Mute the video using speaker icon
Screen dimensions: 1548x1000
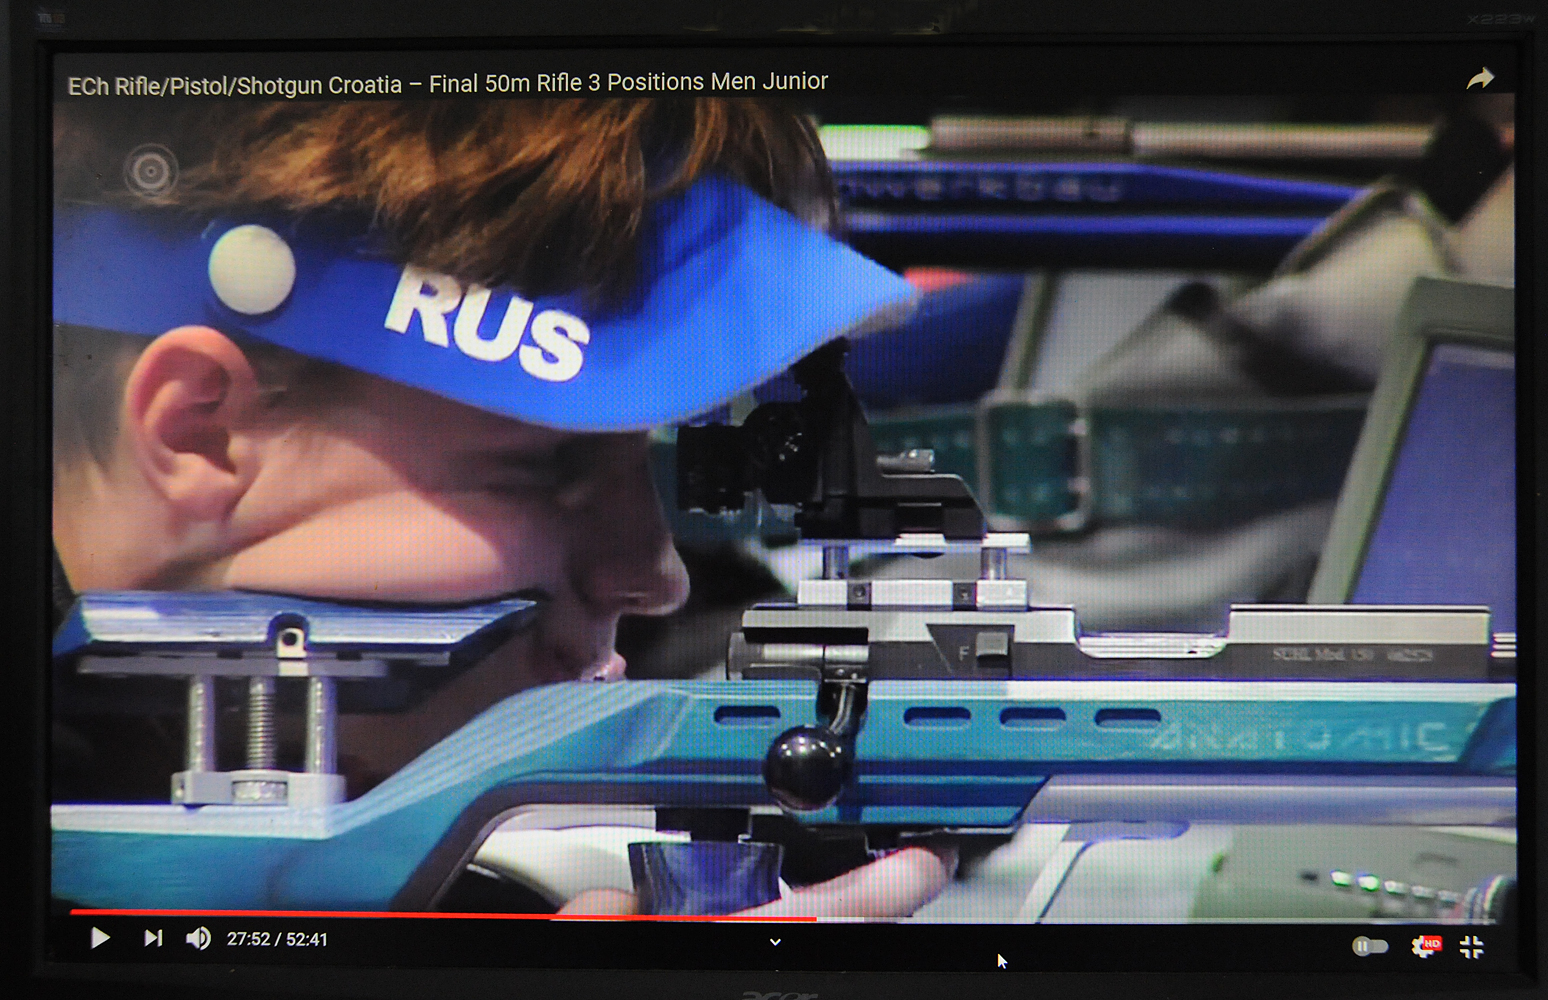pos(198,938)
